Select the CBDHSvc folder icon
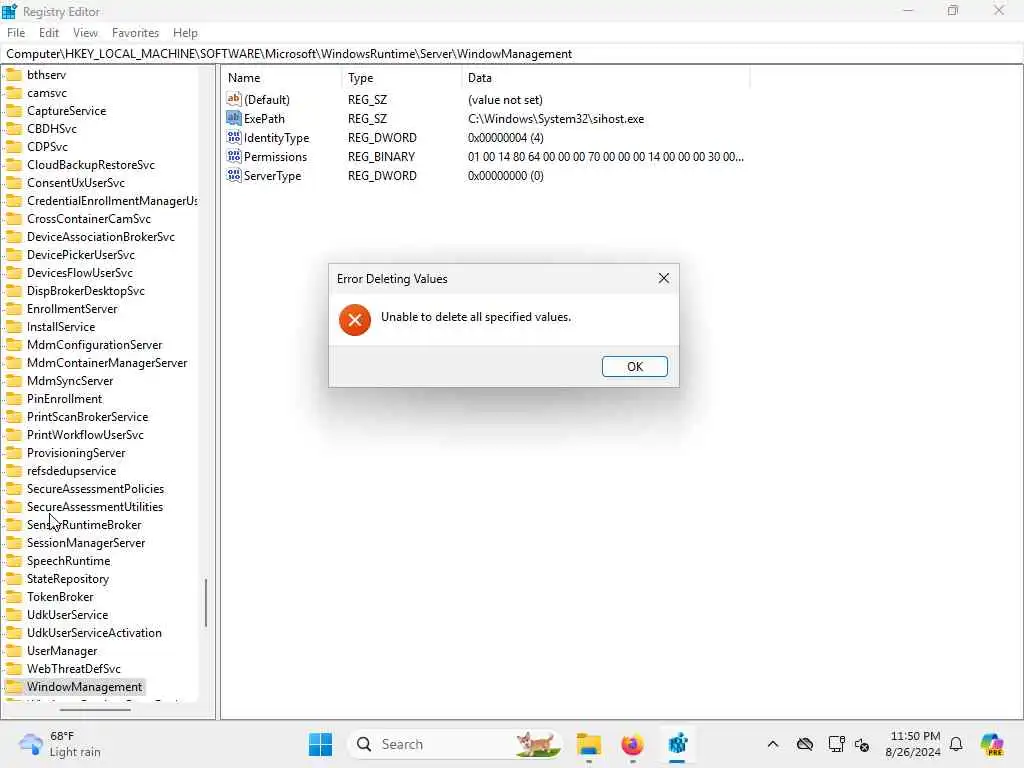The height and width of the screenshot is (768, 1024). click(14, 129)
